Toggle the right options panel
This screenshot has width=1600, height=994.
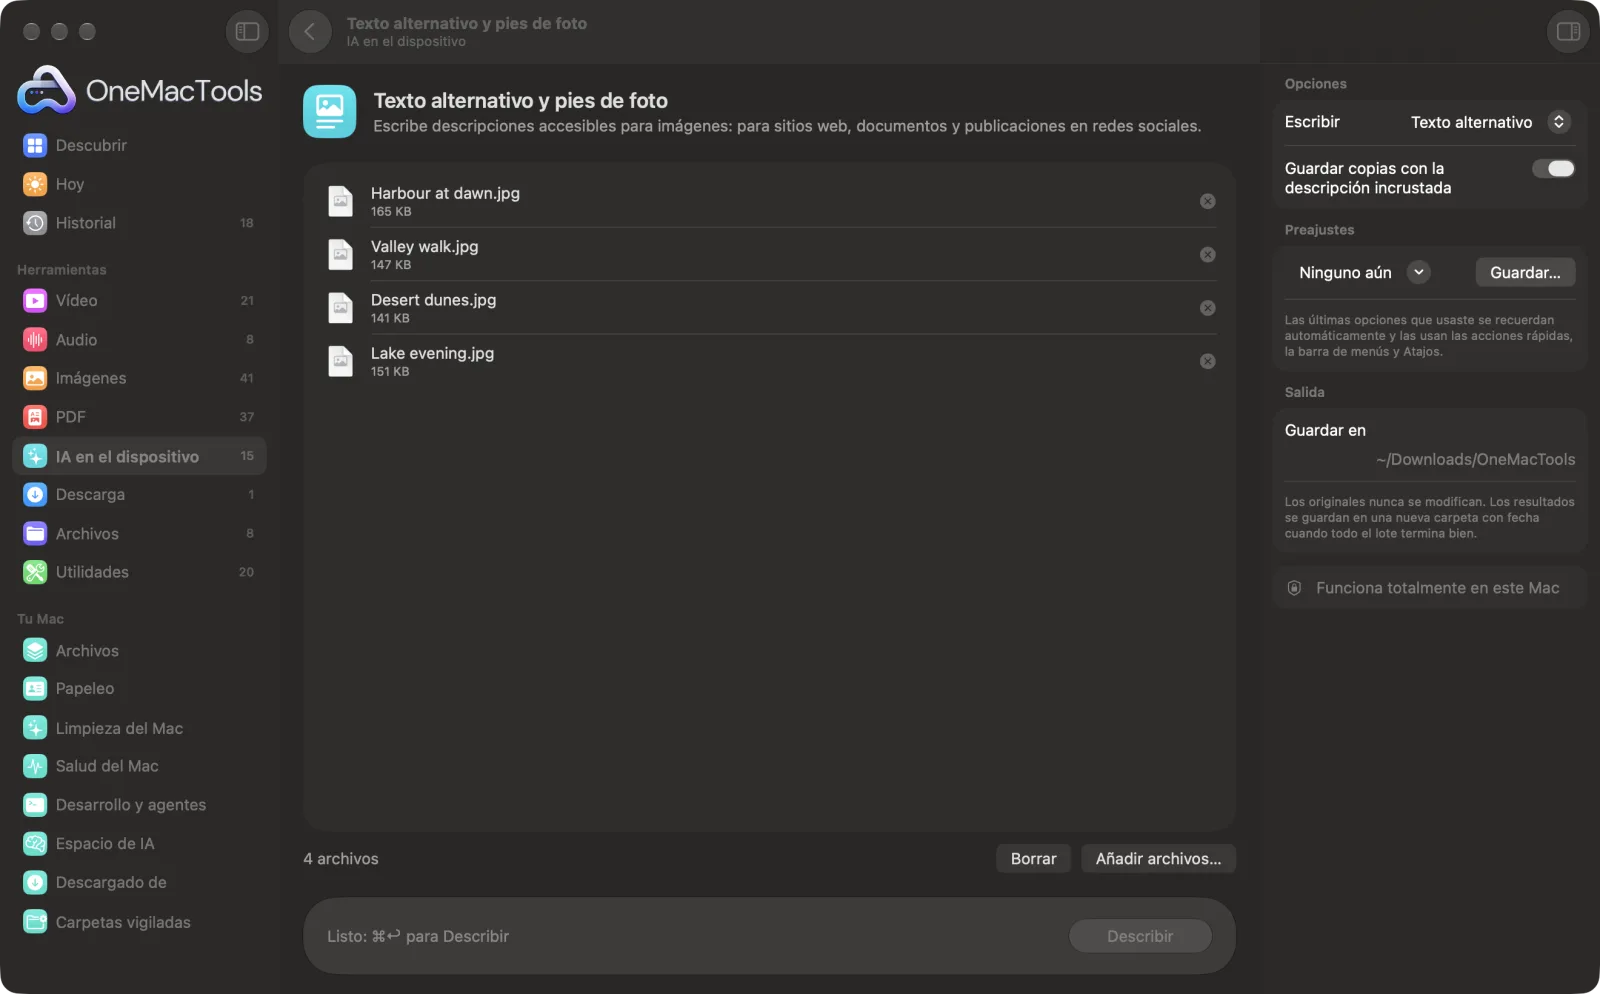[x=1568, y=32]
